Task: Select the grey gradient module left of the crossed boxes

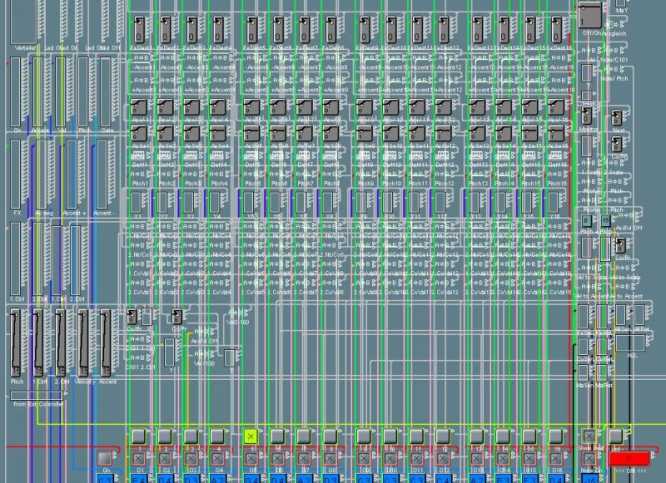Action: point(105,459)
